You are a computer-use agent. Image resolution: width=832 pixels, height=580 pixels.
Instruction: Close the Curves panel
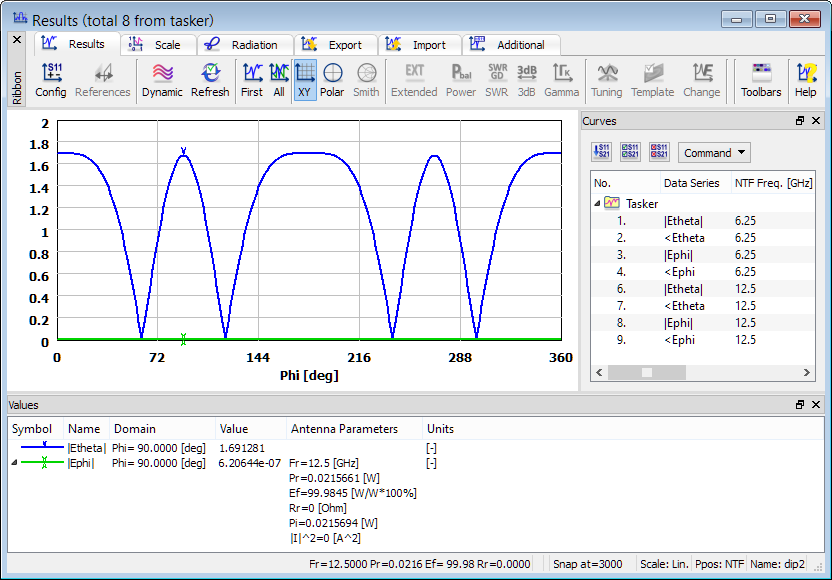click(817, 121)
